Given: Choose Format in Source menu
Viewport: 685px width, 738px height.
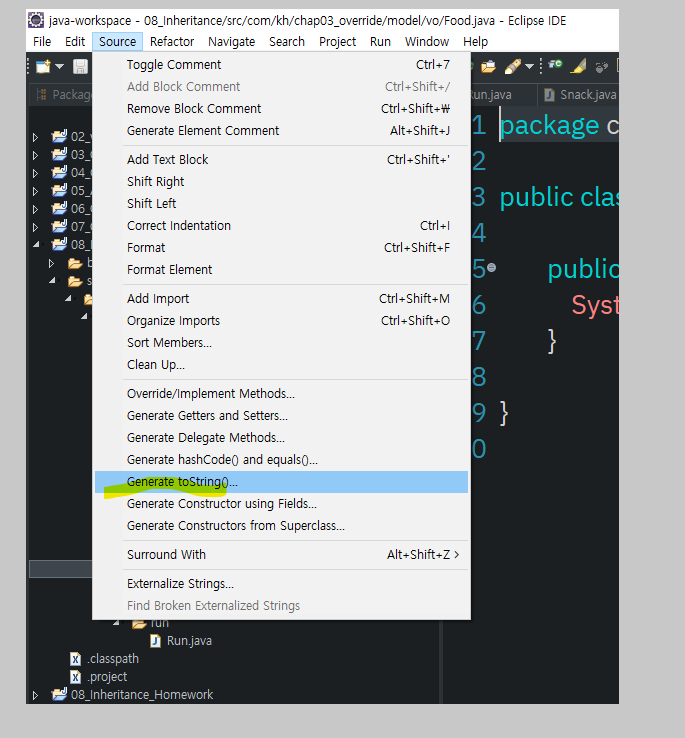Looking at the screenshot, I should tap(281, 248).
